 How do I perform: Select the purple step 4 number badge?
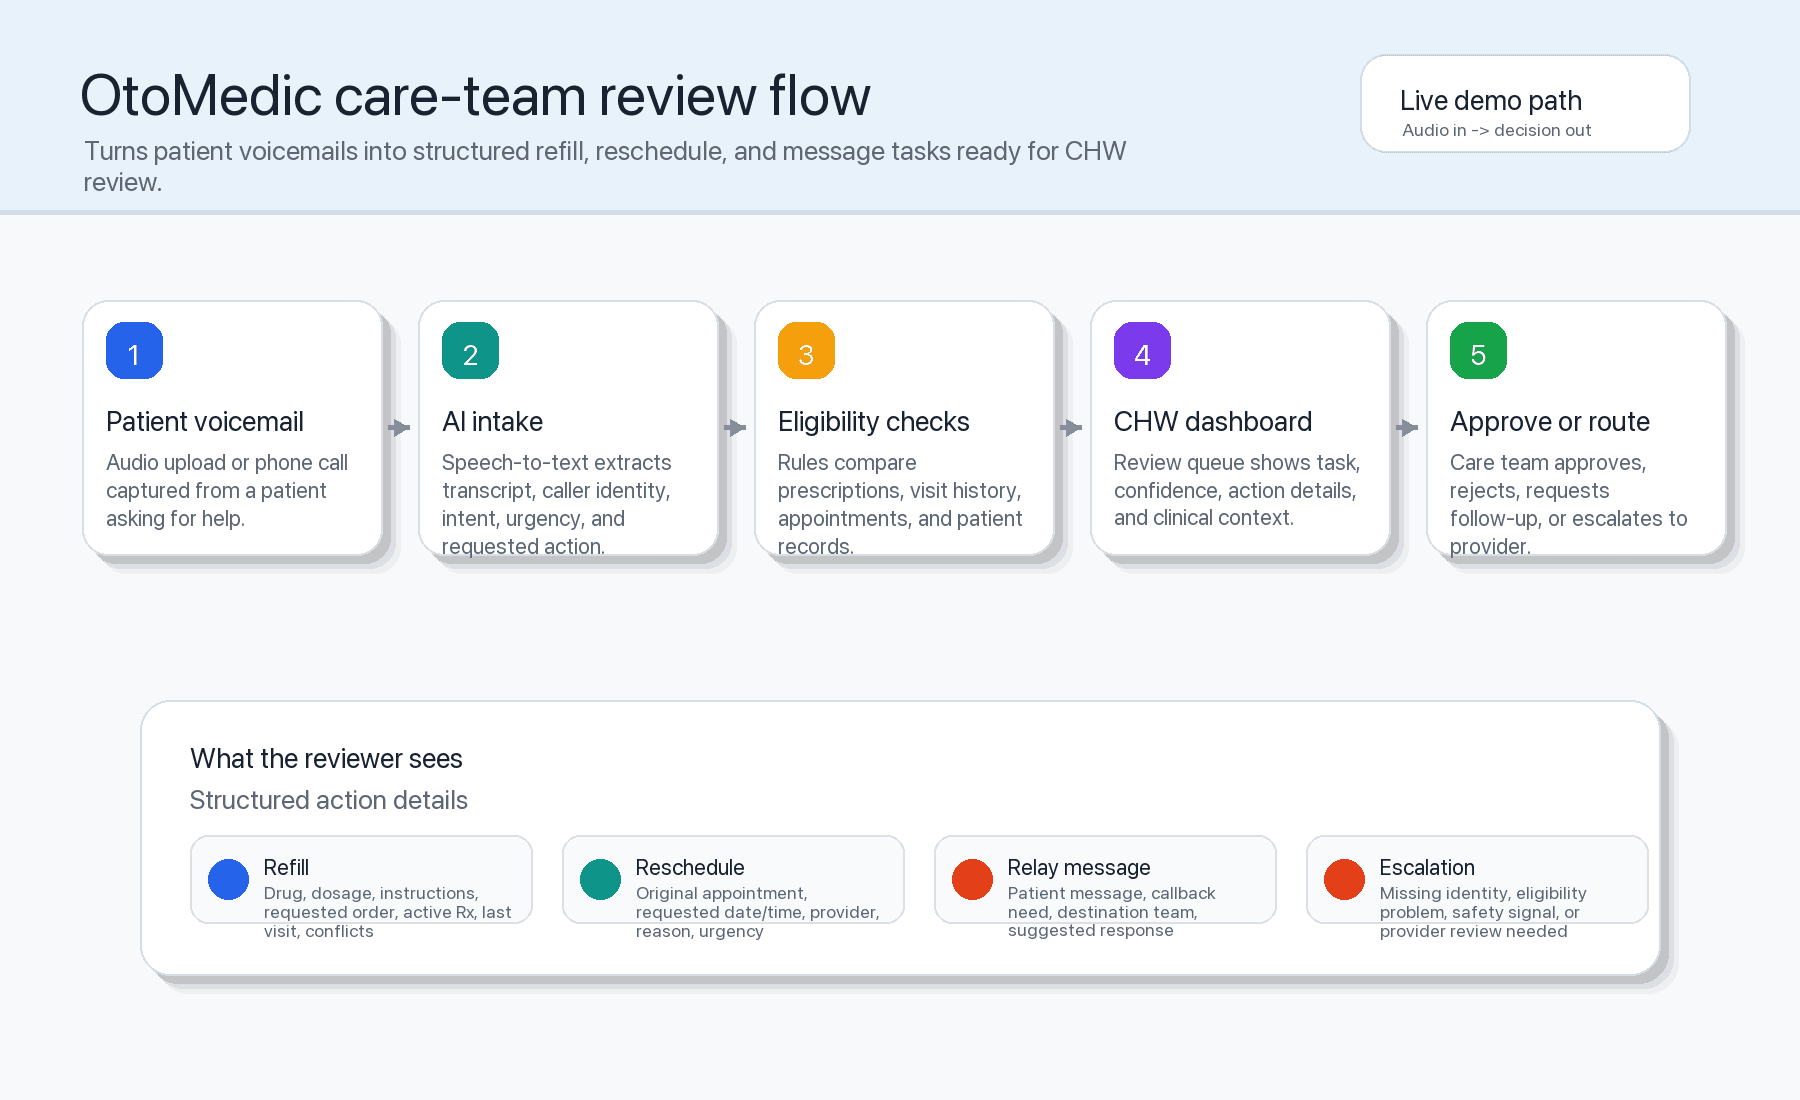(1142, 351)
